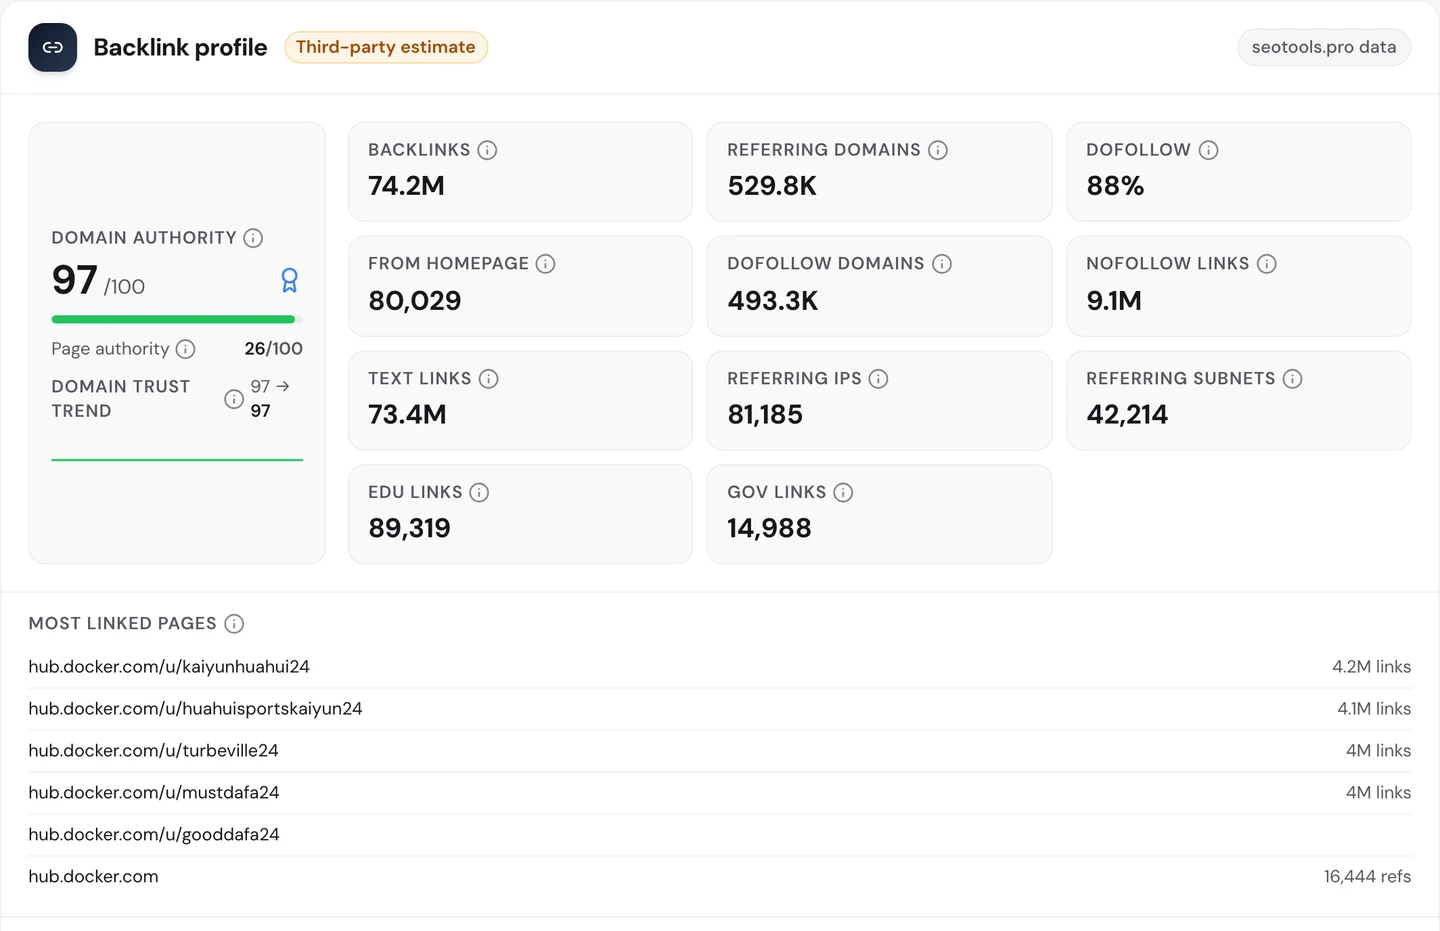Select the 16,444 refs count
Screen dimensions: 1440x931
[x=1367, y=877]
